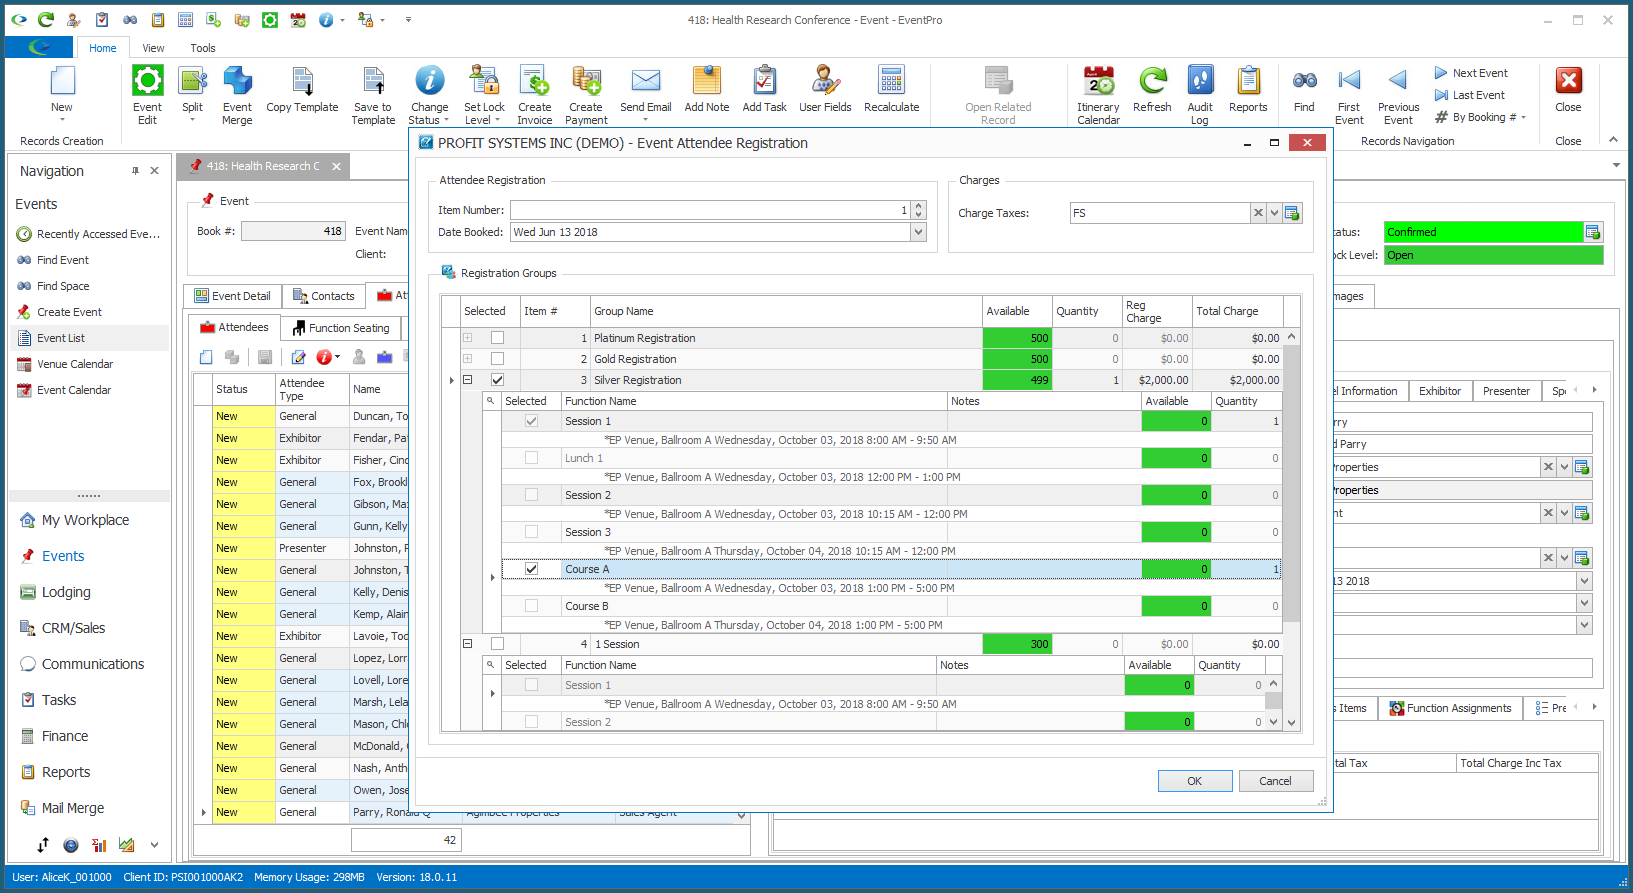Open the Split button dropdown arrow
This screenshot has height=893, width=1633.
click(192, 120)
